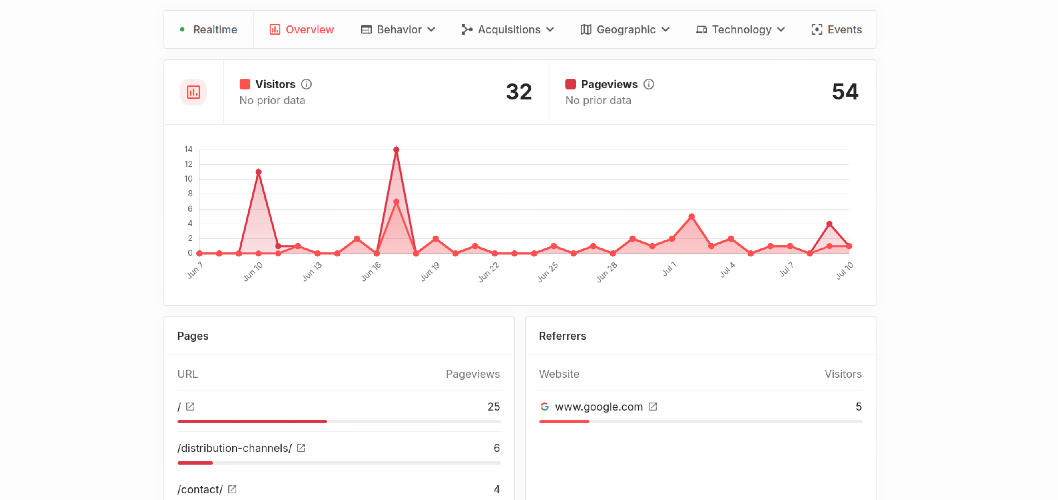
Task: Open external link icon for / page
Action: pyautogui.click(x=190, y=407)
